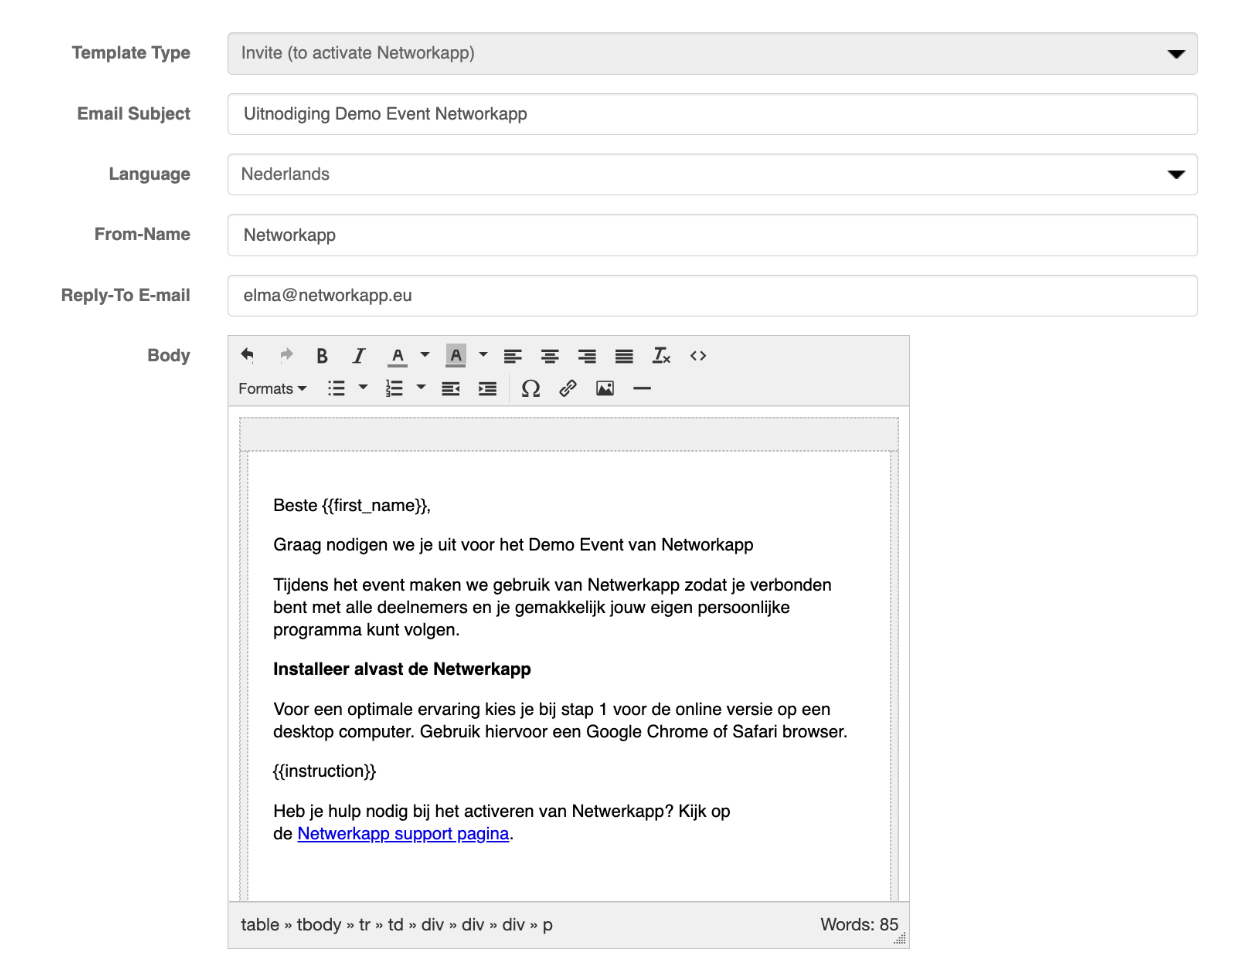Toggle bold formatting
This screenshot has height=974, width=1242.
(322, 355)
